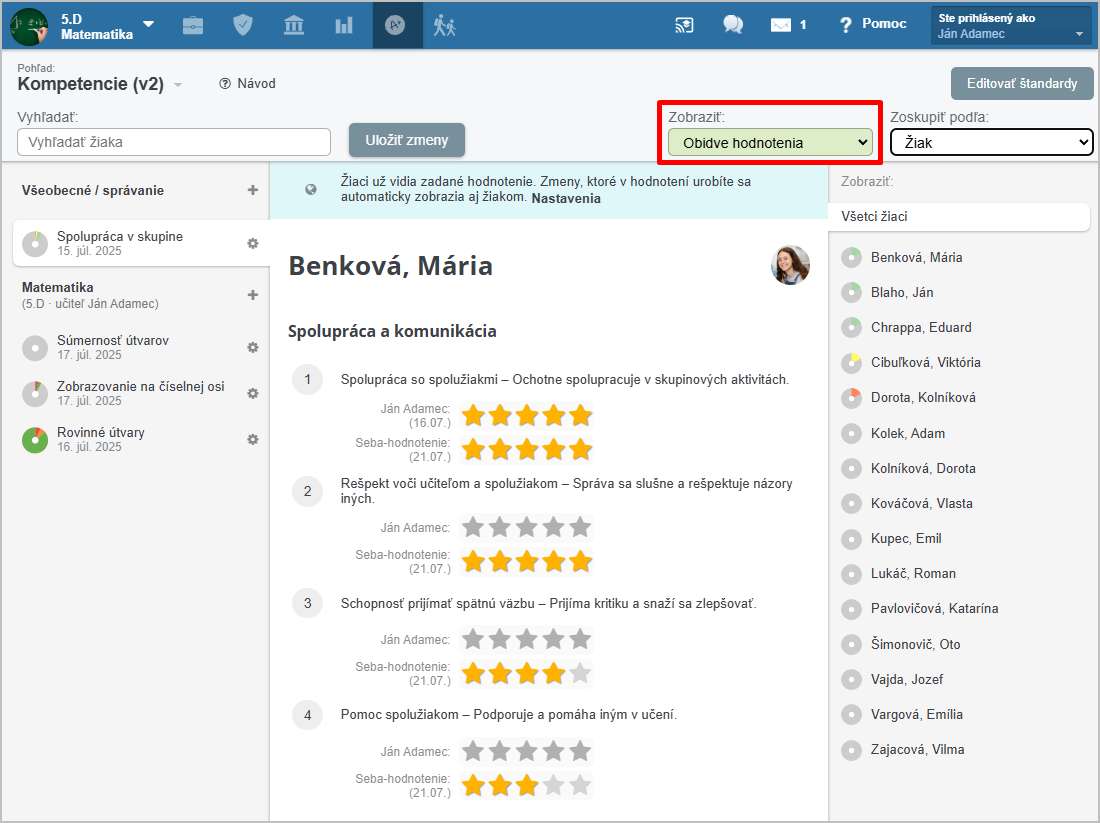Select student Kolníková, Dorota
The width and height of the screenshot is (1100, 823).
[x=923, y=469]
